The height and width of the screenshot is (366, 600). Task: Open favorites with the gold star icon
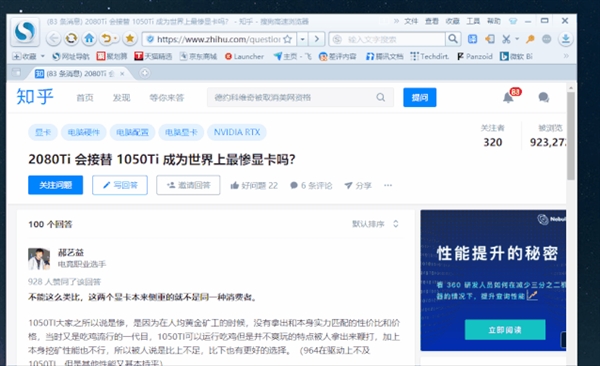130,38
